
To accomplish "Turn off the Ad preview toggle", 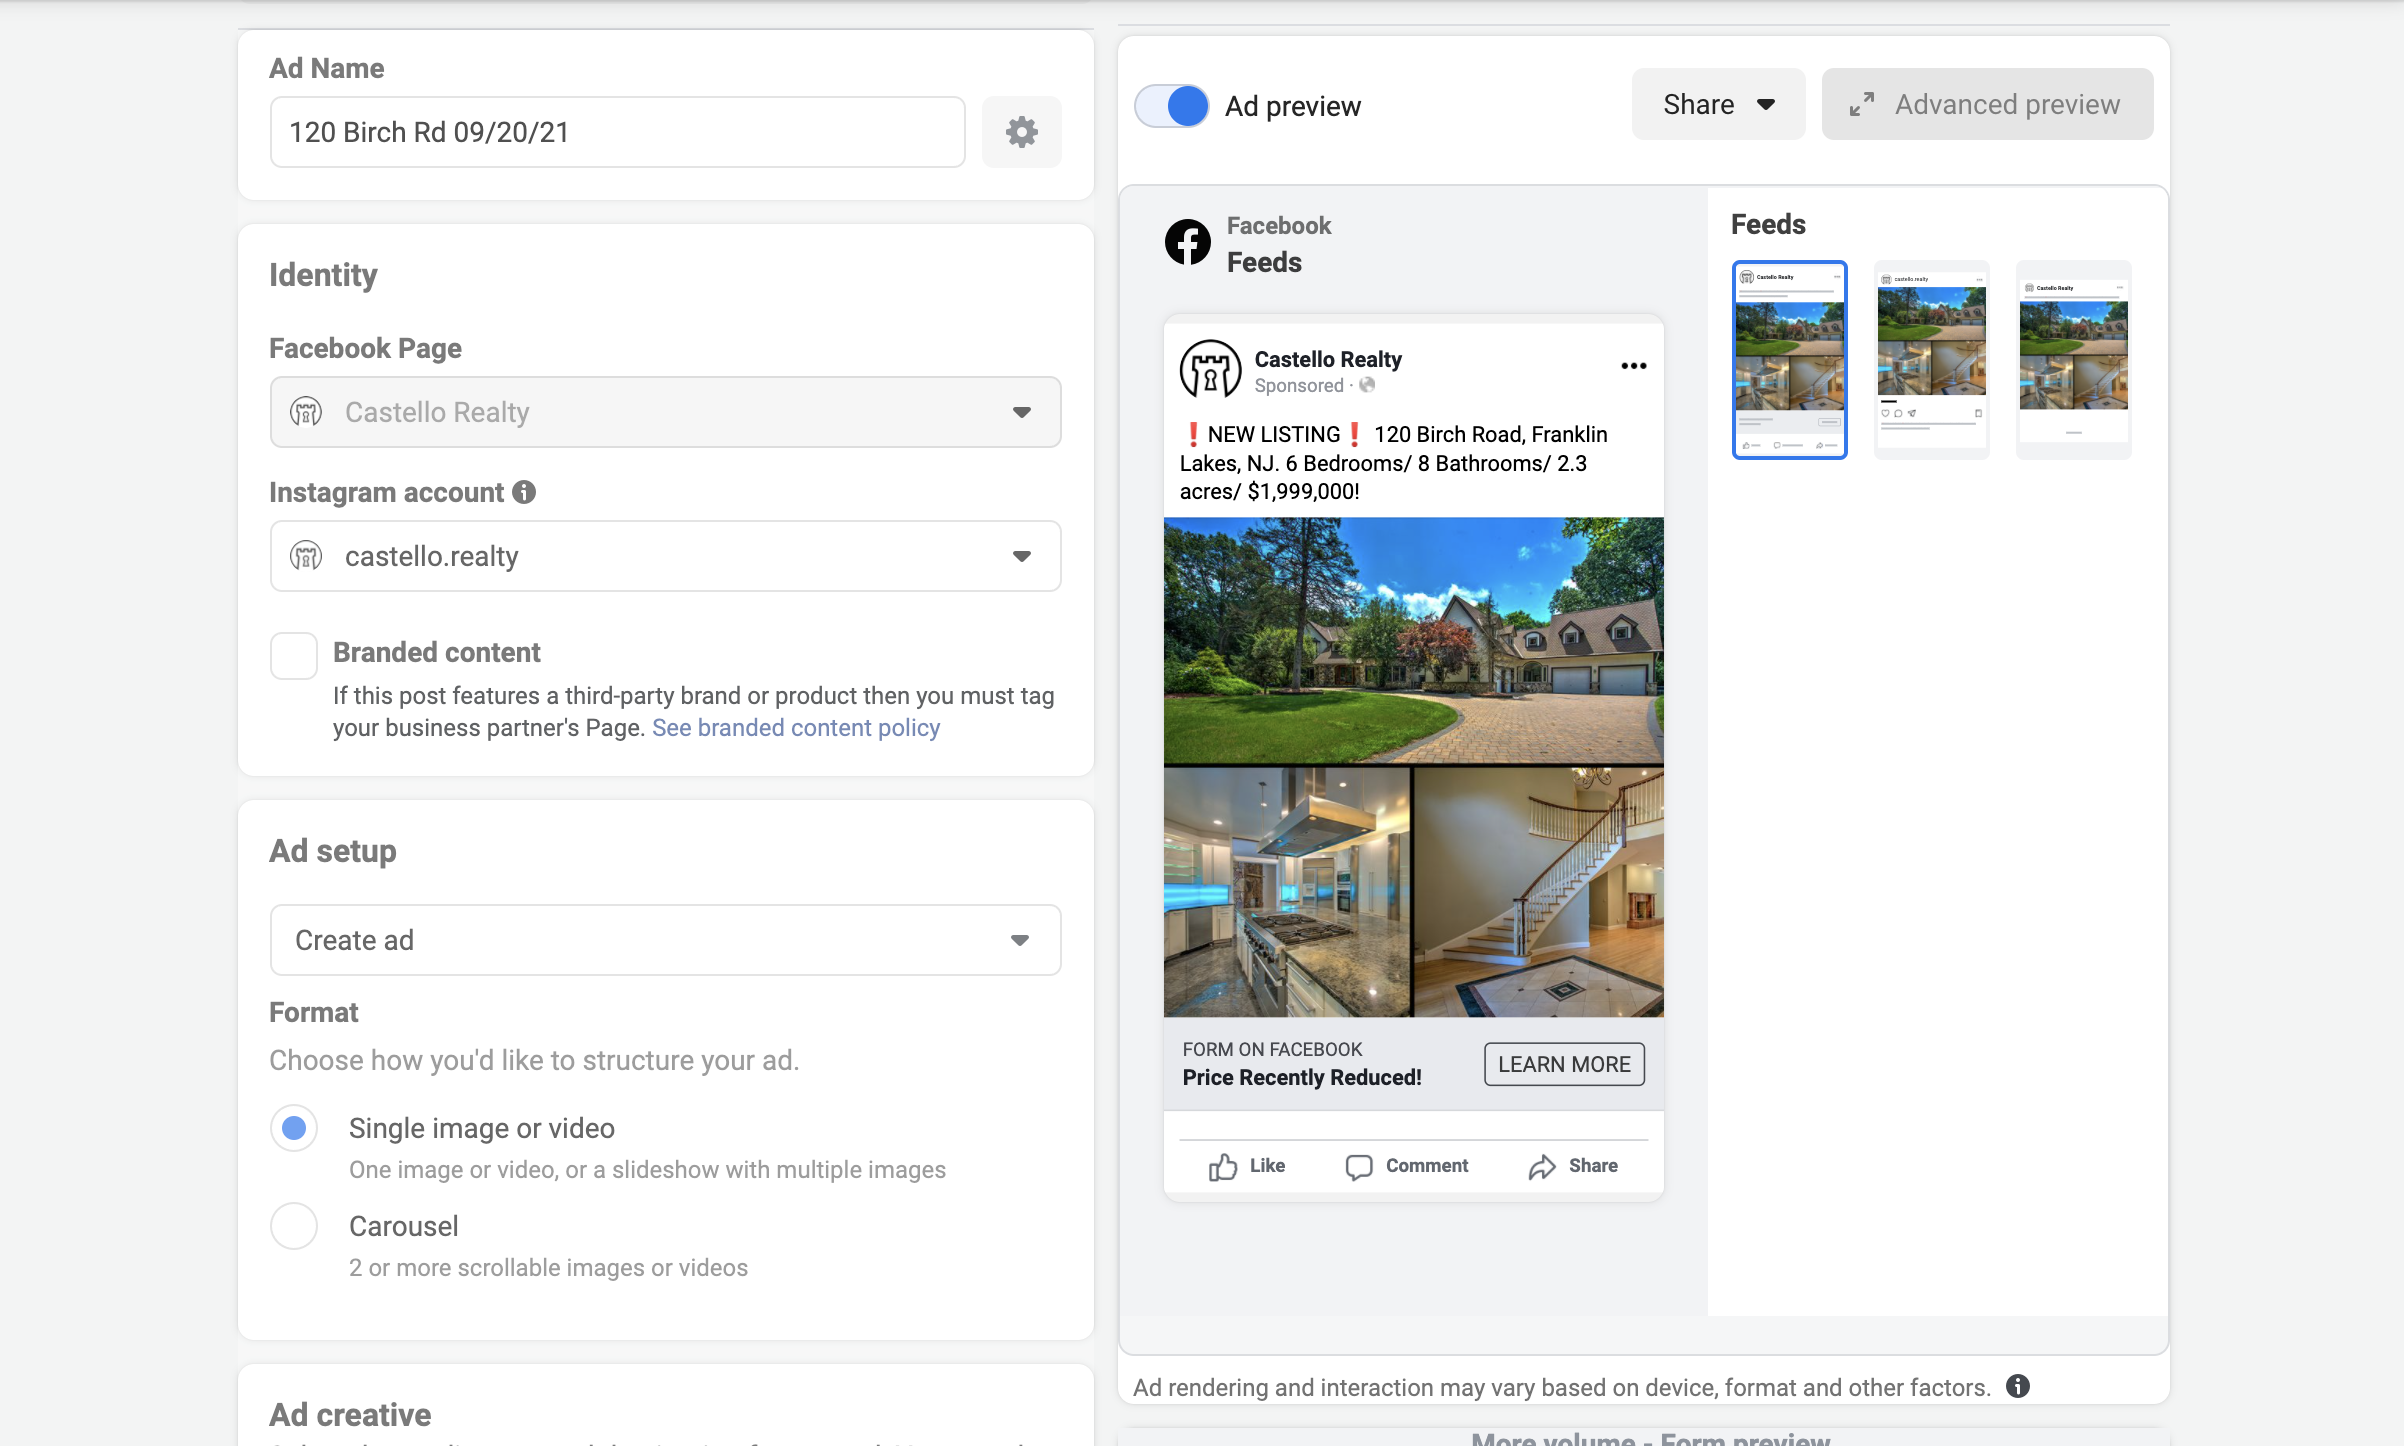I will pyautogui.click(x=1172, y=106).
